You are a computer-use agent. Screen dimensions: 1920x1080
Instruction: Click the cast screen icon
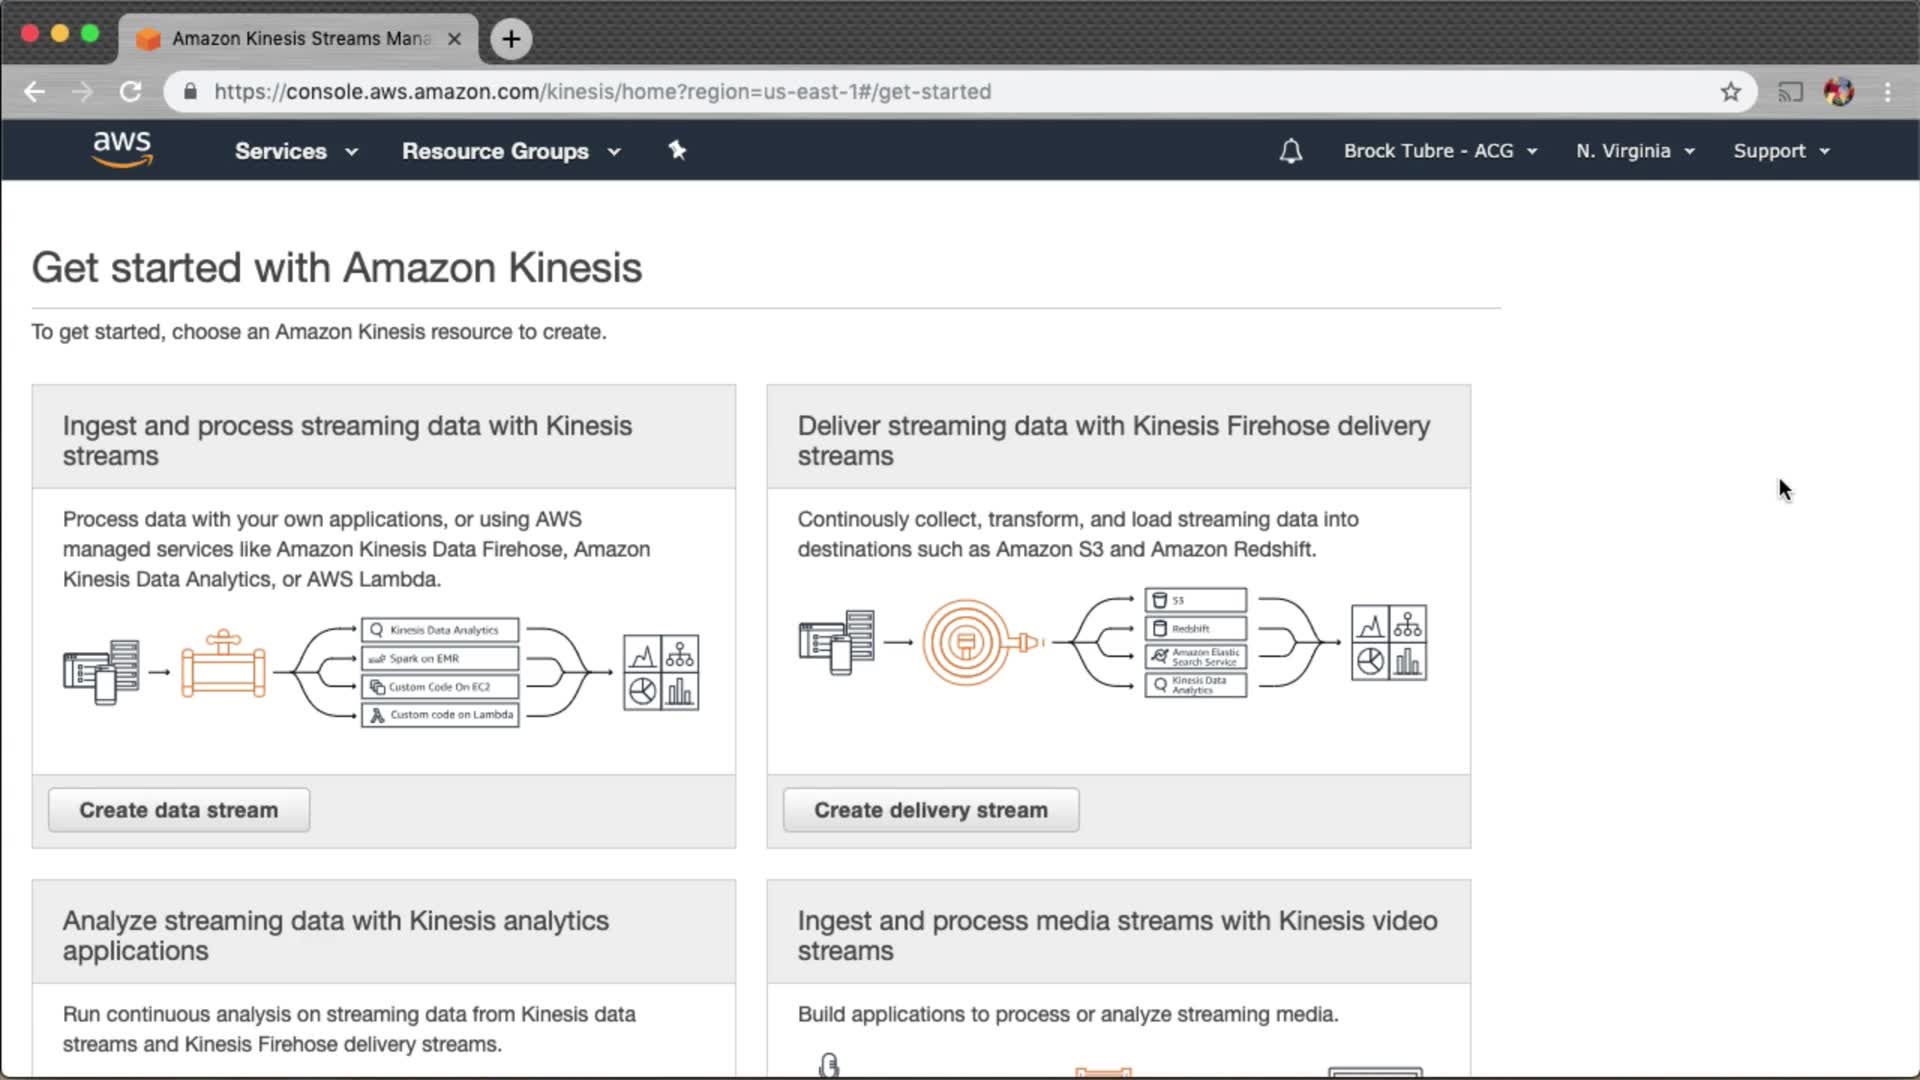[x=1790, y=92]
